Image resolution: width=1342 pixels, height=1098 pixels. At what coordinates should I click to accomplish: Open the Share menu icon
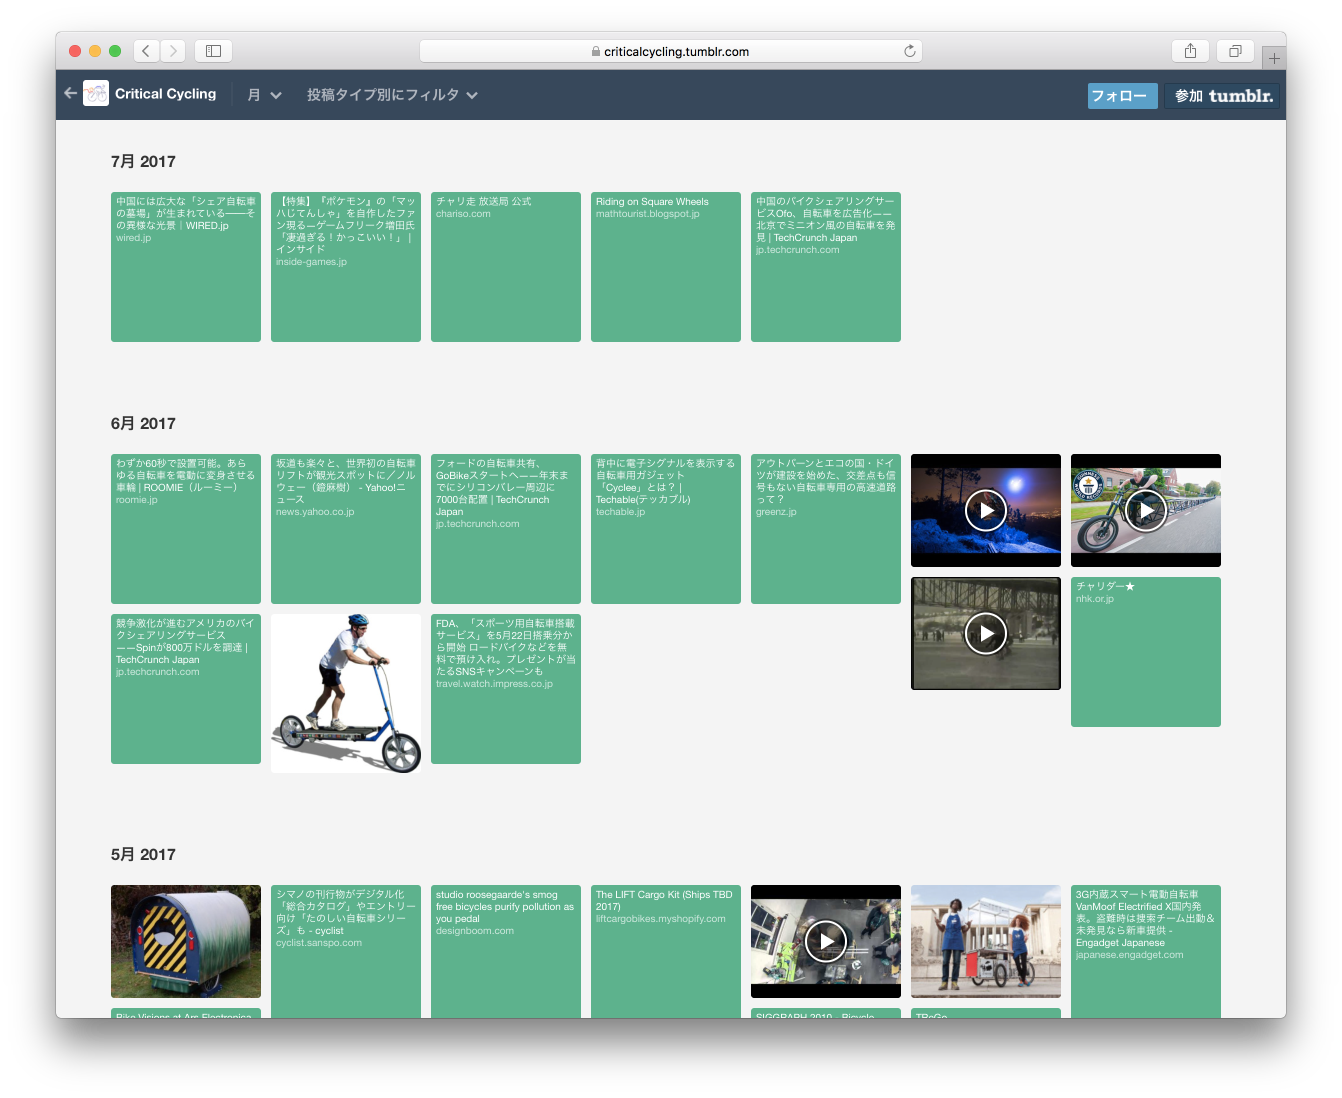point(1190,51)
